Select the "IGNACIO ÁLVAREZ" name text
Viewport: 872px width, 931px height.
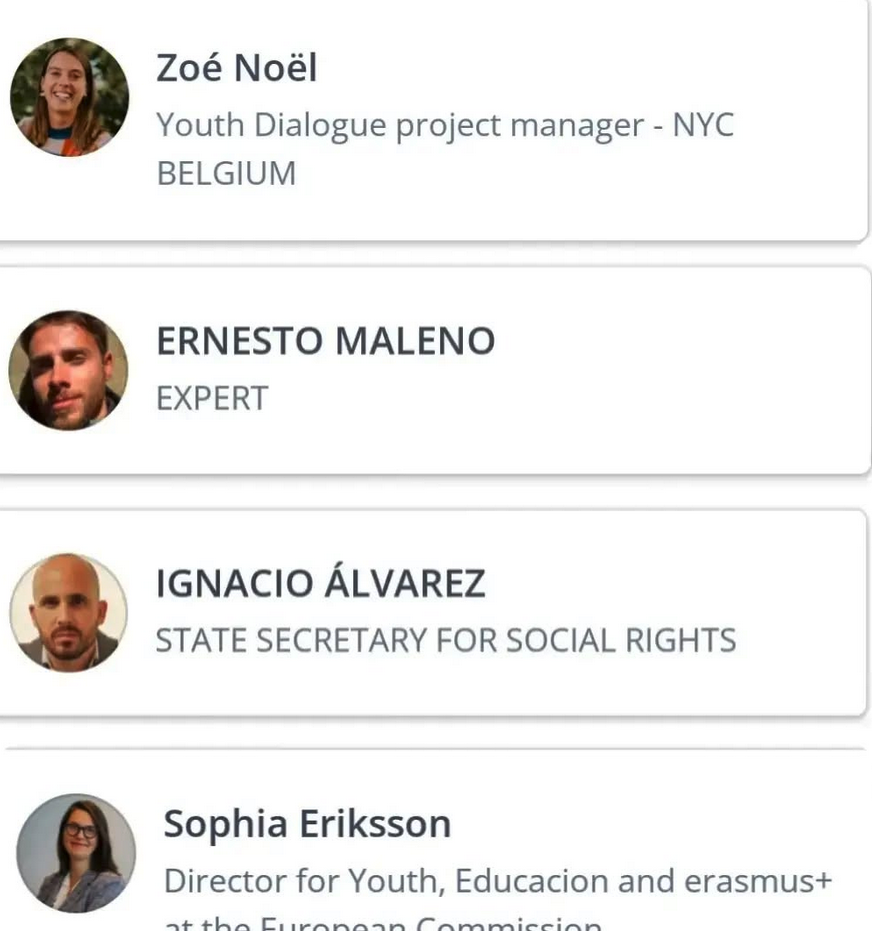click(x=320, y=583)
